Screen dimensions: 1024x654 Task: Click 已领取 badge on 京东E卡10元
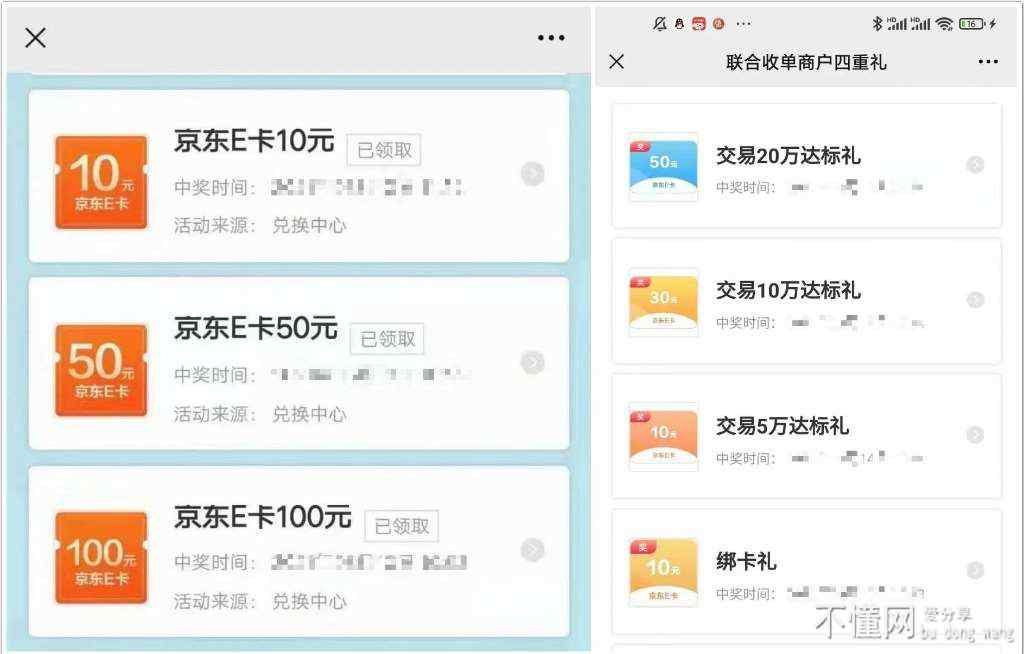coord(384,150)
